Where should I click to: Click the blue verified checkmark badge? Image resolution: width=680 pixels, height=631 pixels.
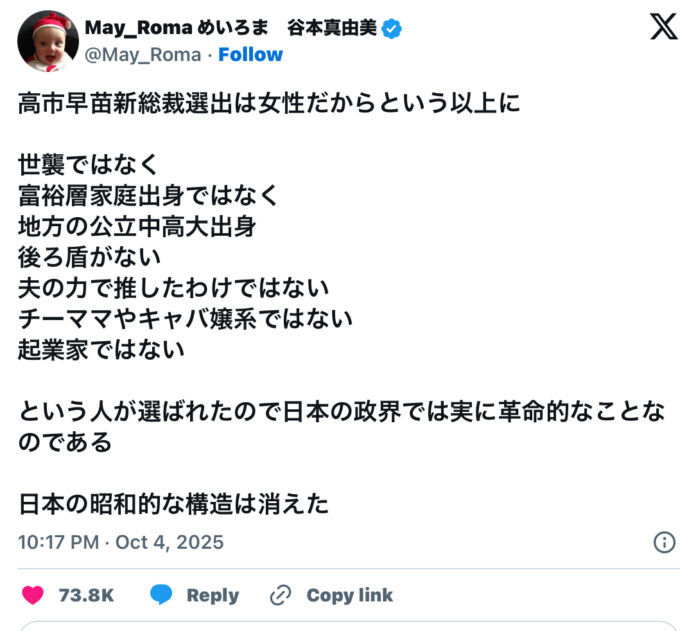(x=393, y=29)
